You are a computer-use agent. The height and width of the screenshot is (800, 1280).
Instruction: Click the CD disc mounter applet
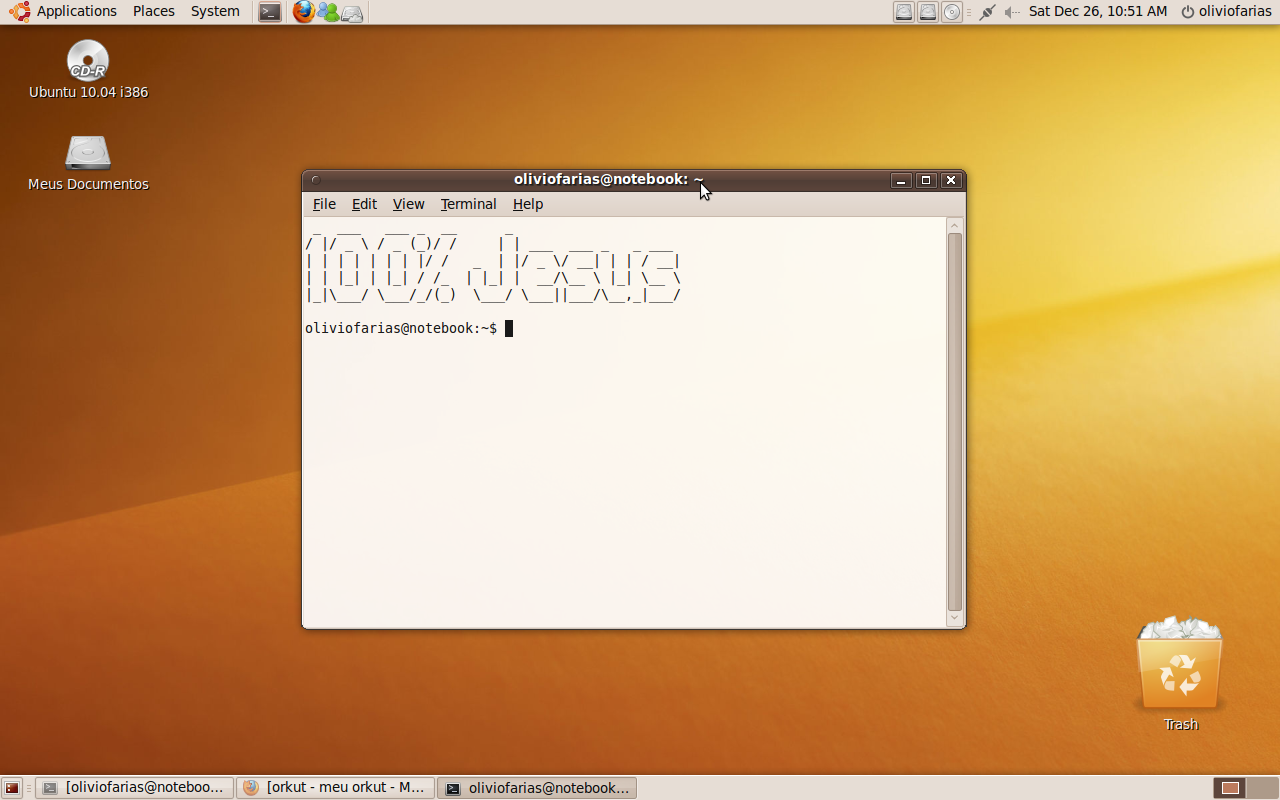(x=952, y=12)
